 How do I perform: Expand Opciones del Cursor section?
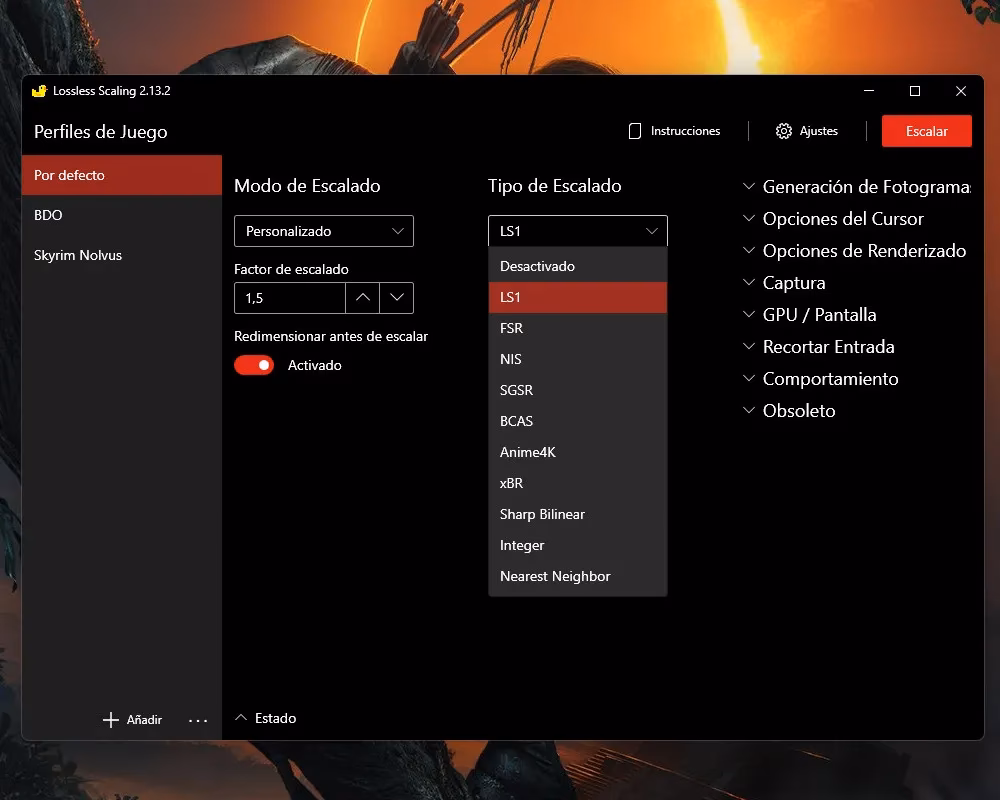pos(833,219)
